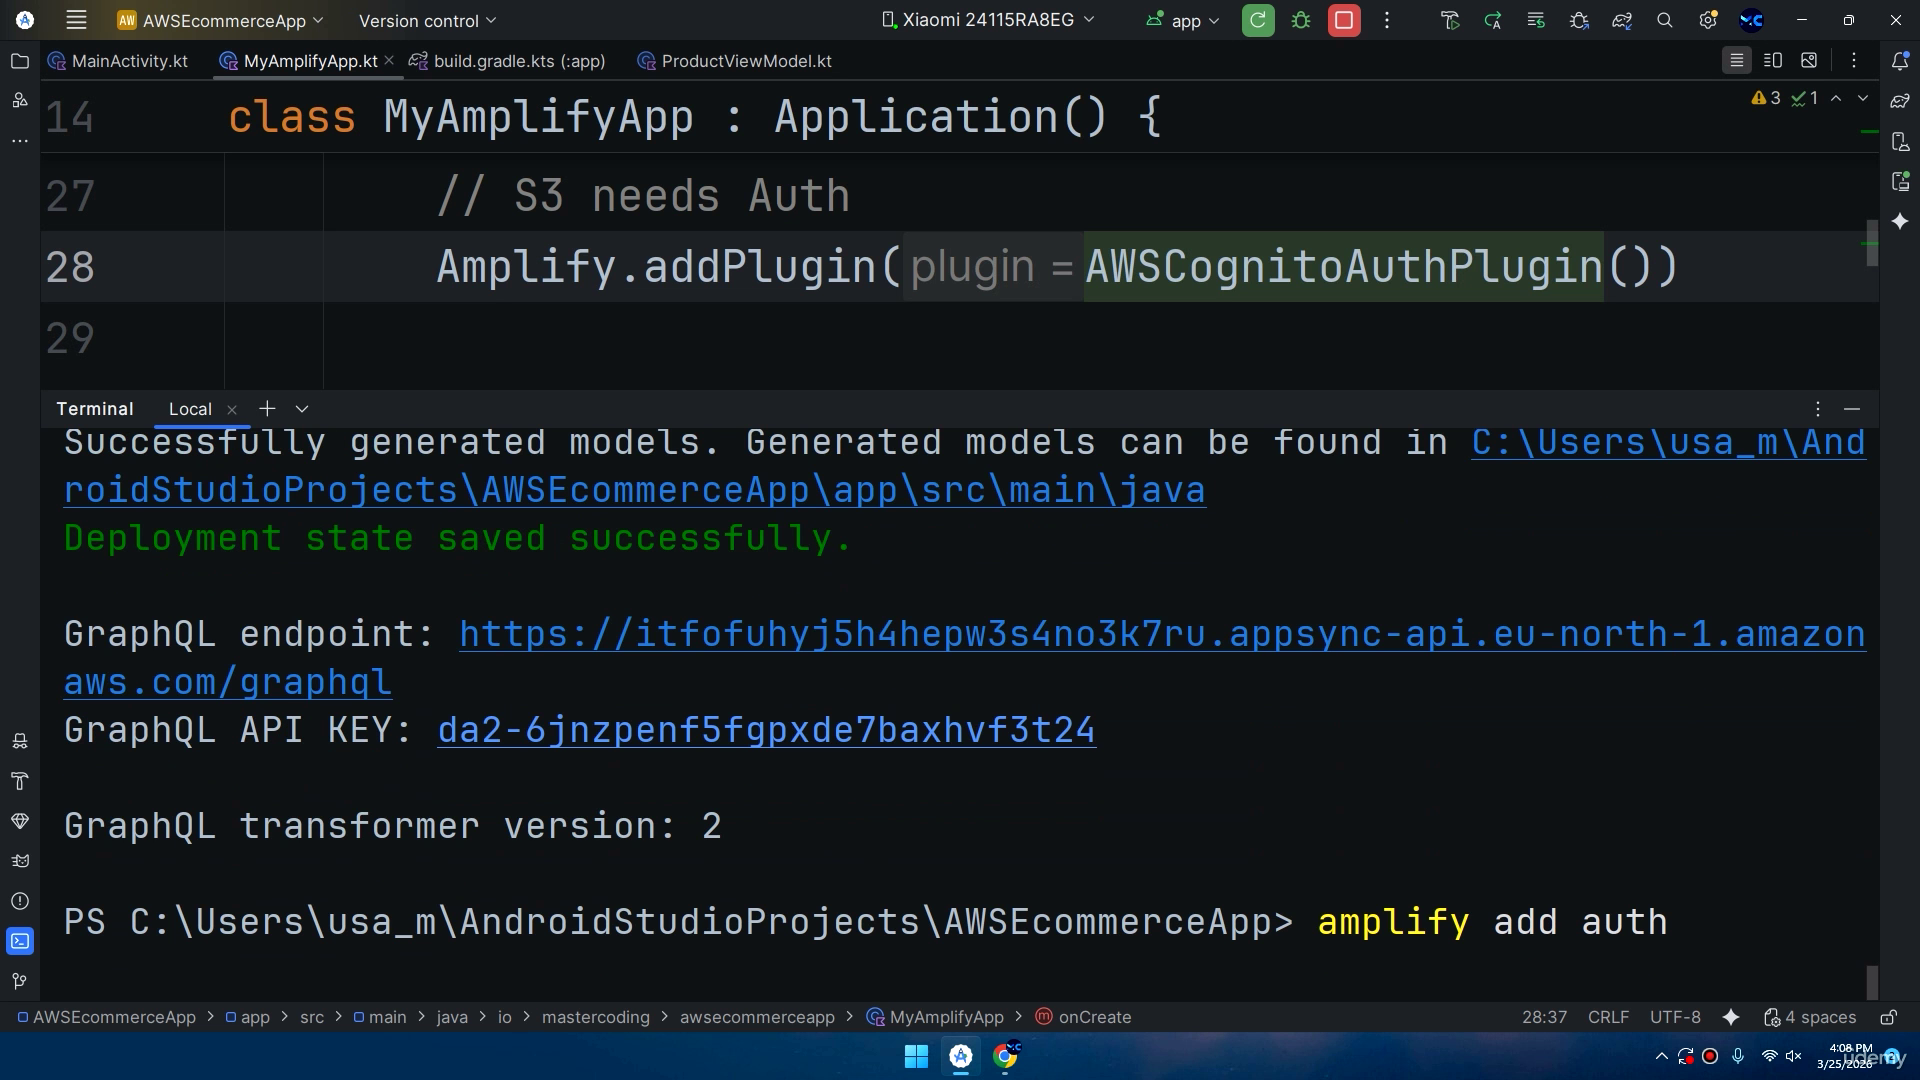Open Xiaomi 24115RA8EG device selector

[988, 20]
